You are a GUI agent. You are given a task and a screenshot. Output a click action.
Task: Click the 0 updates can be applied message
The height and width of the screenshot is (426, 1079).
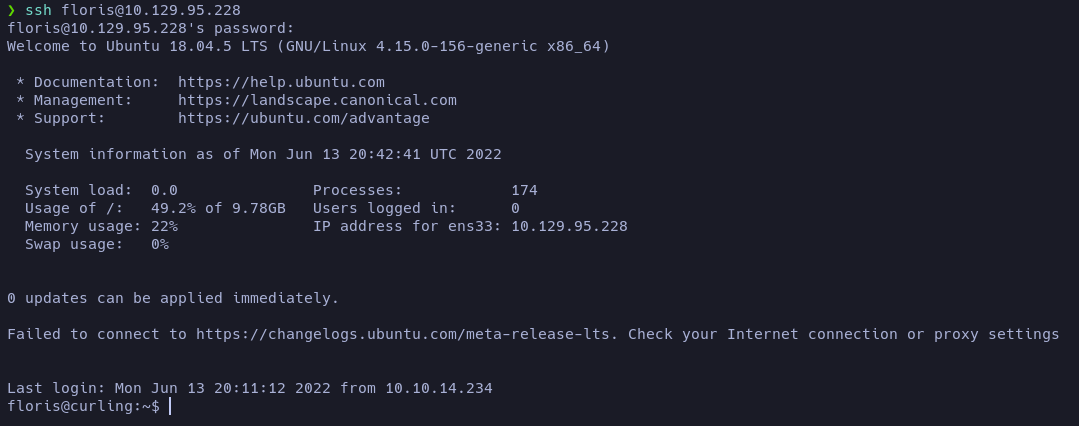[x=173, y=298]
